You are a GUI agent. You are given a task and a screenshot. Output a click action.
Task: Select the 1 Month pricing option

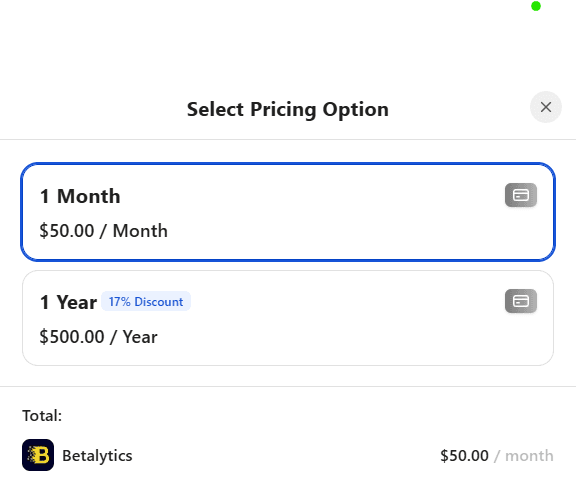(288, 212)
